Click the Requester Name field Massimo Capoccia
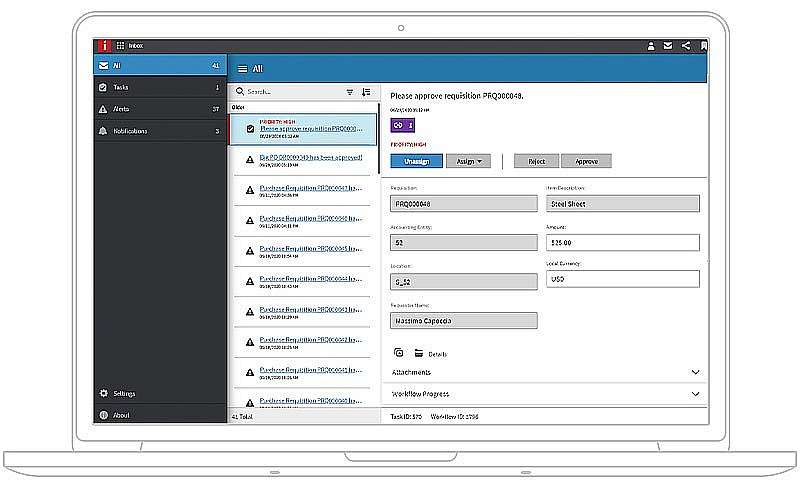 point(464,321)
